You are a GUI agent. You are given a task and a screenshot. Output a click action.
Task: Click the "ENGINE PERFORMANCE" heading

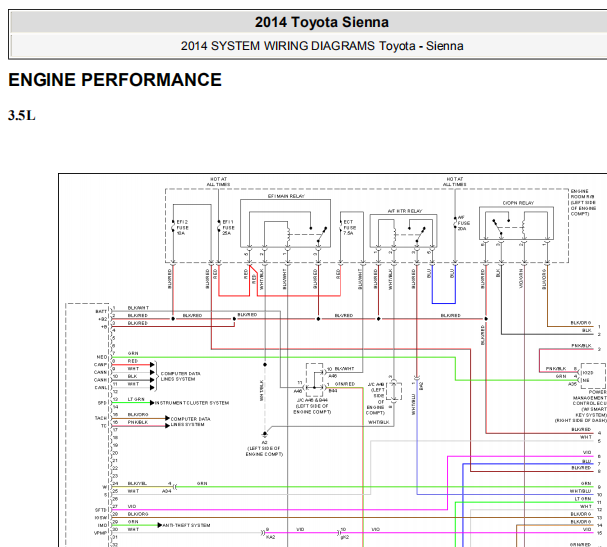click(115, 80)
